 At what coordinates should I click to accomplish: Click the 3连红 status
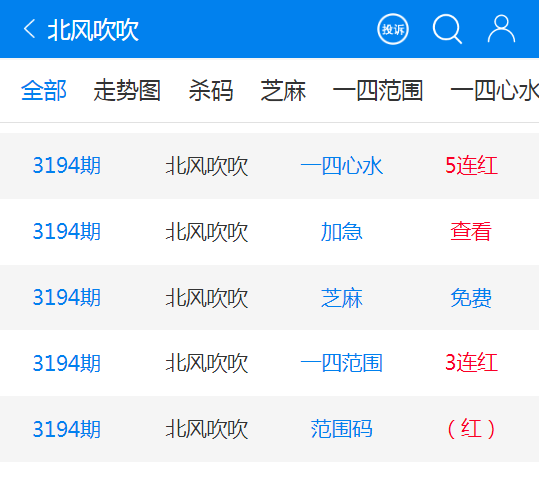tap(471, 363)
